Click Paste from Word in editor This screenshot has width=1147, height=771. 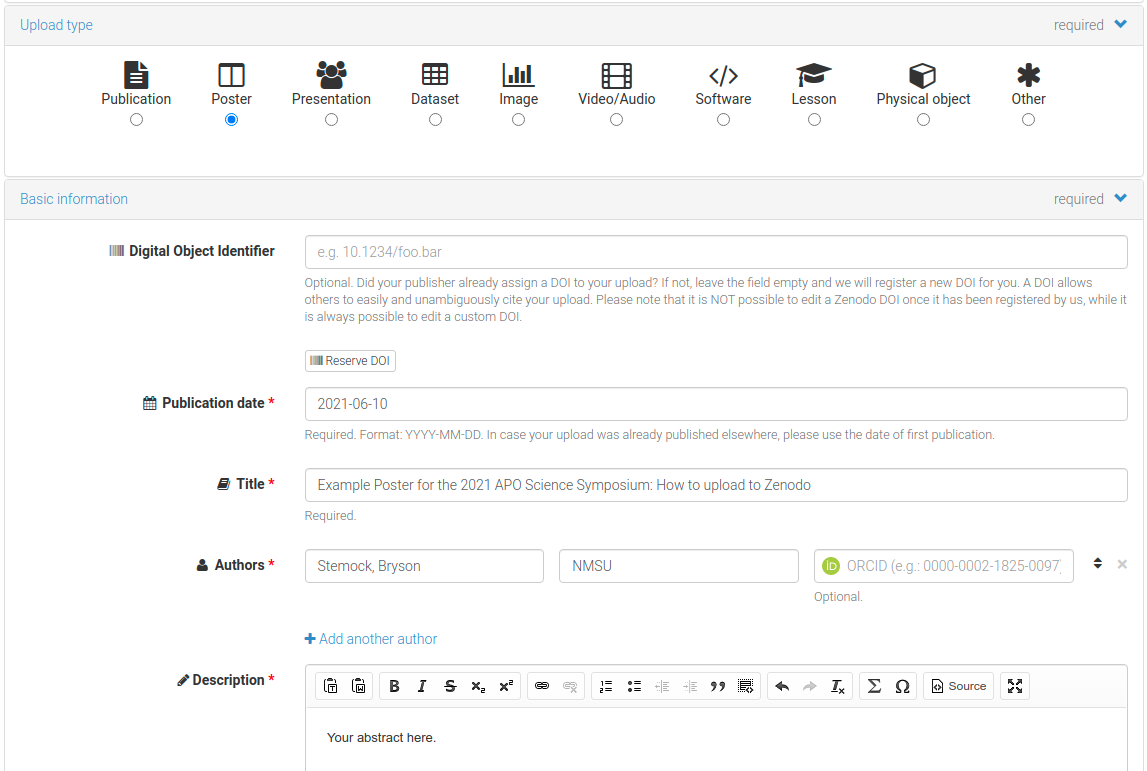[x=358, y=686]
